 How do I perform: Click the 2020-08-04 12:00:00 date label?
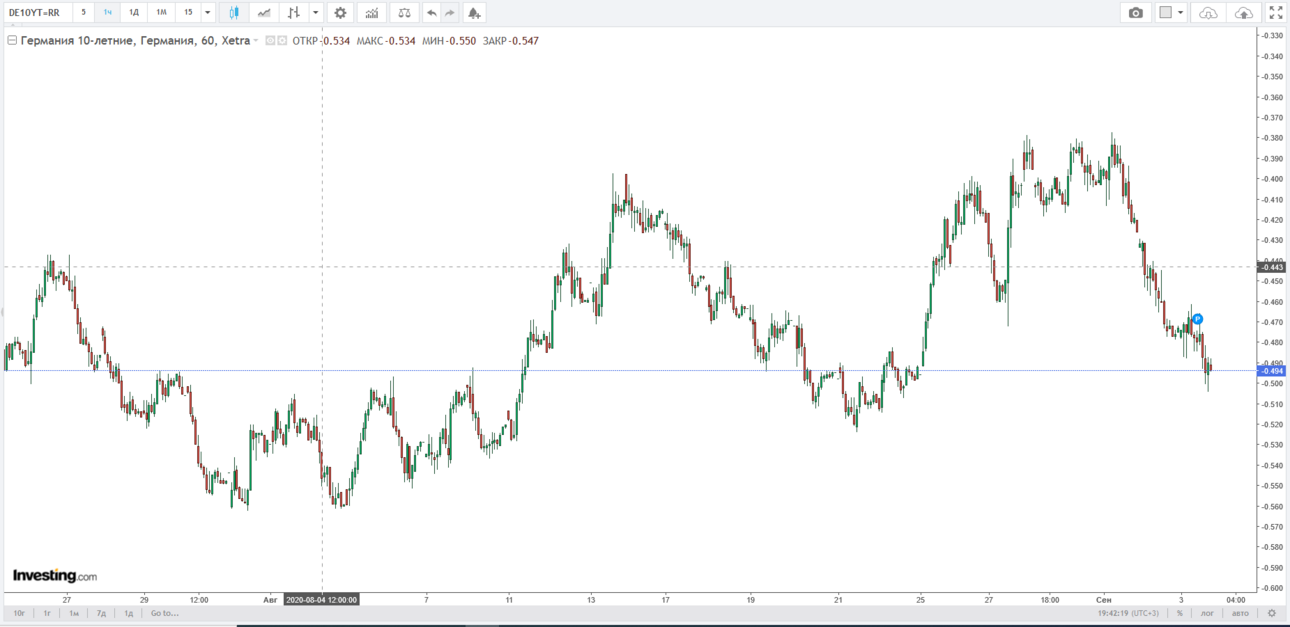(x=321, y=600)
